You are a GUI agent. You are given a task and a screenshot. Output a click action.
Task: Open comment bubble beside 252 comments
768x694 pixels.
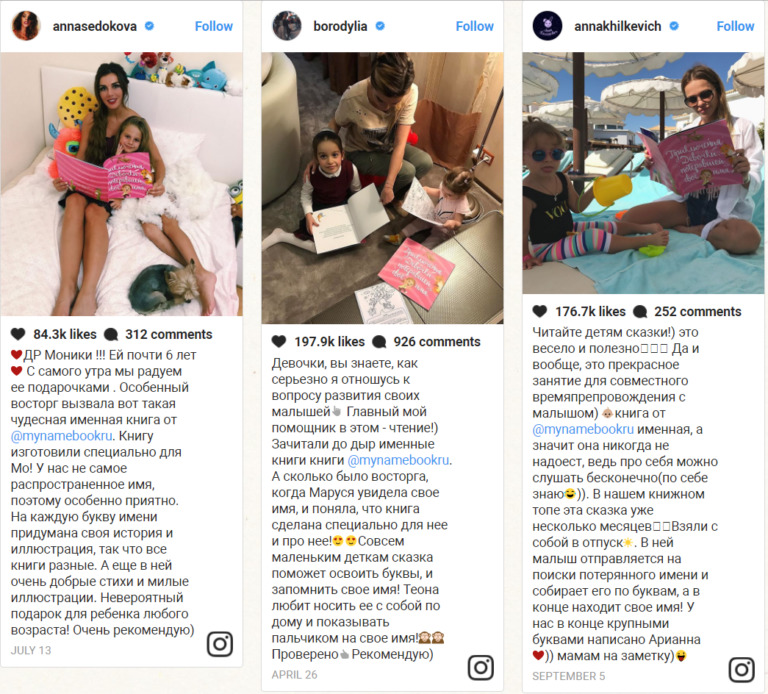(x=640, y=311)
